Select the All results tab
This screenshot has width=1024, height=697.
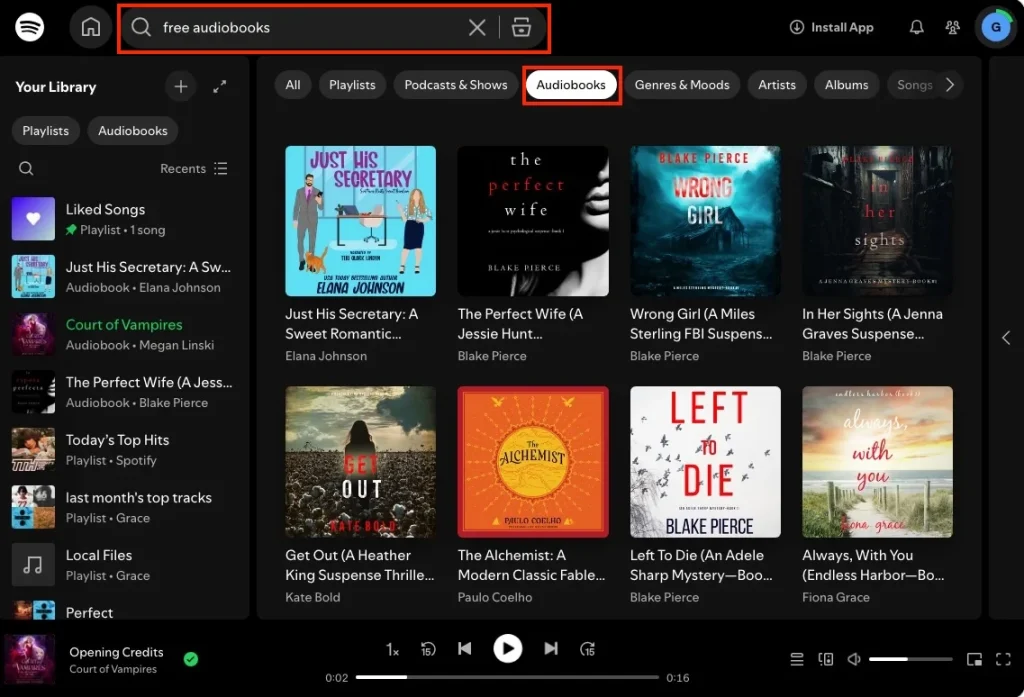[x=293, y=85]
